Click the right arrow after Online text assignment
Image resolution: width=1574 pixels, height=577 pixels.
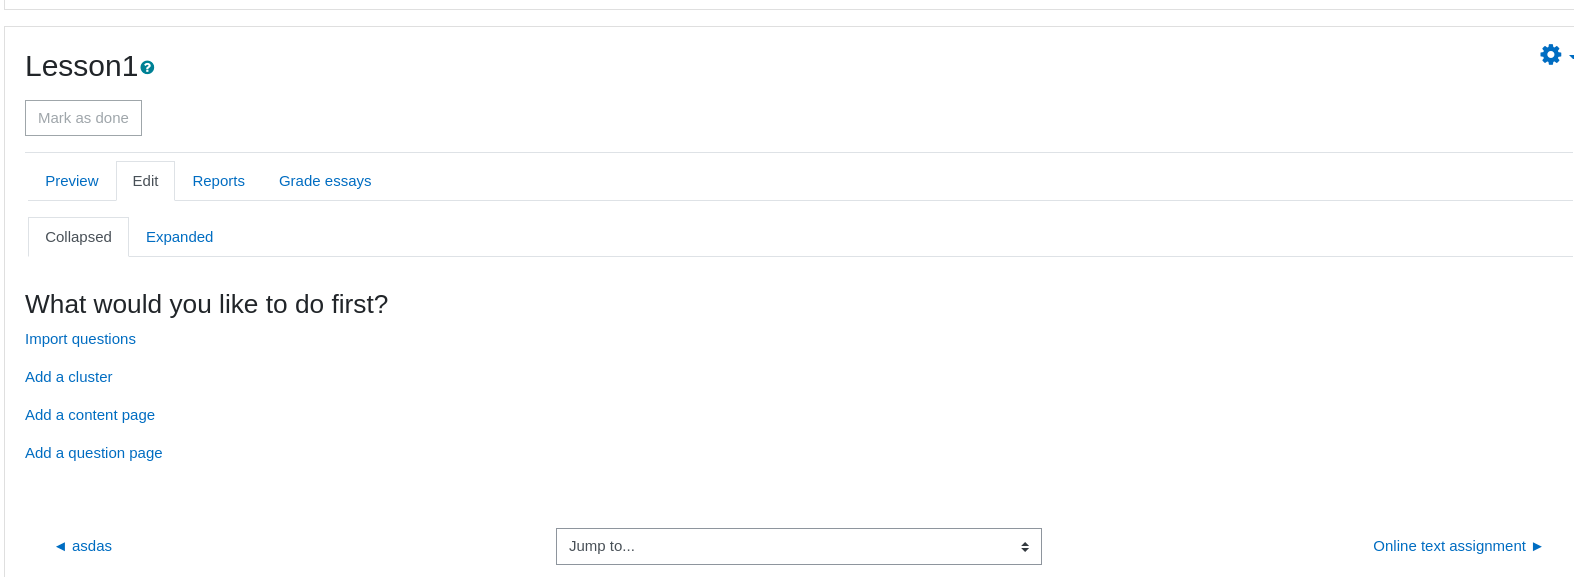(x=1537, y=546)
